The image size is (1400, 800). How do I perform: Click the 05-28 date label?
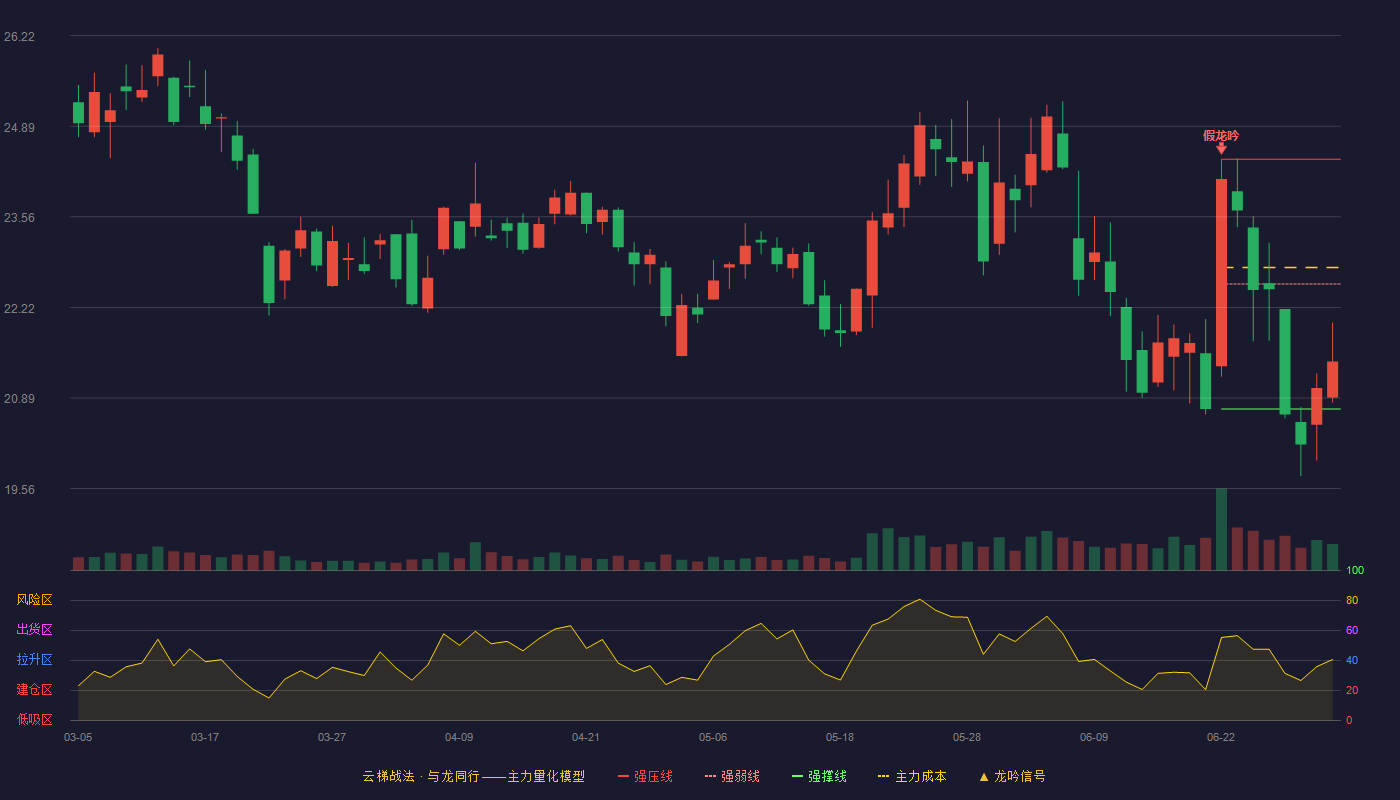[x=967, y=737]
